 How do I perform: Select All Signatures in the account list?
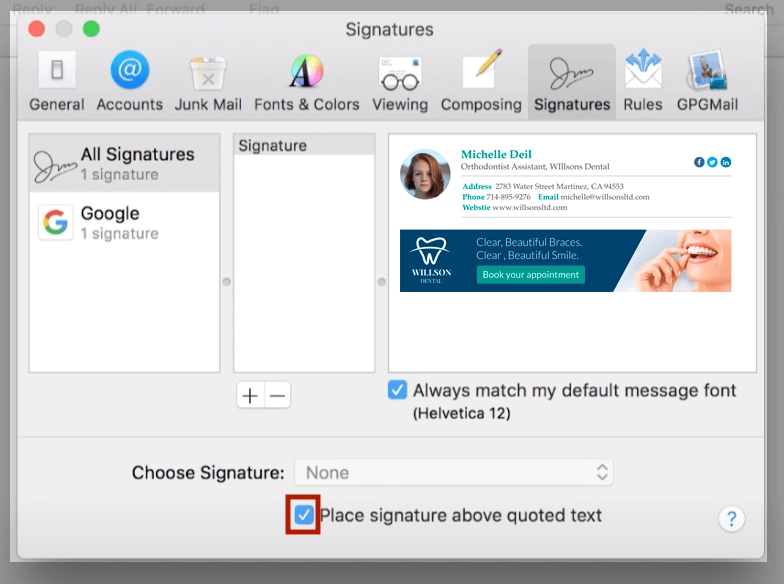click(124, 164)
